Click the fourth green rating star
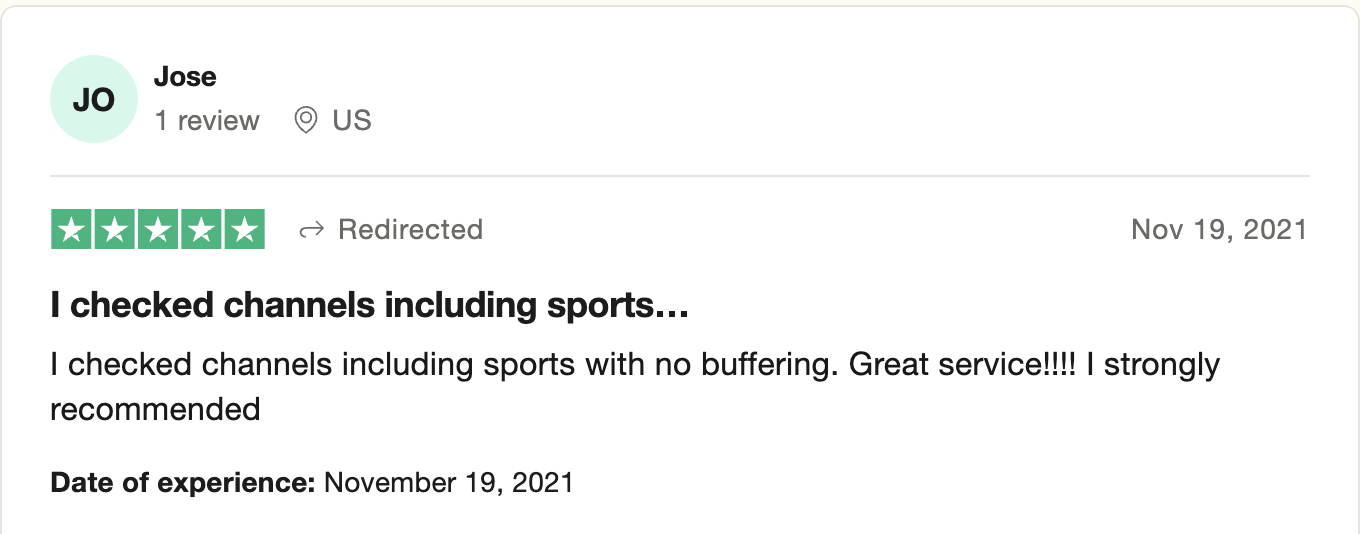The image size is (1360, 534). click(x=201, y=230)
